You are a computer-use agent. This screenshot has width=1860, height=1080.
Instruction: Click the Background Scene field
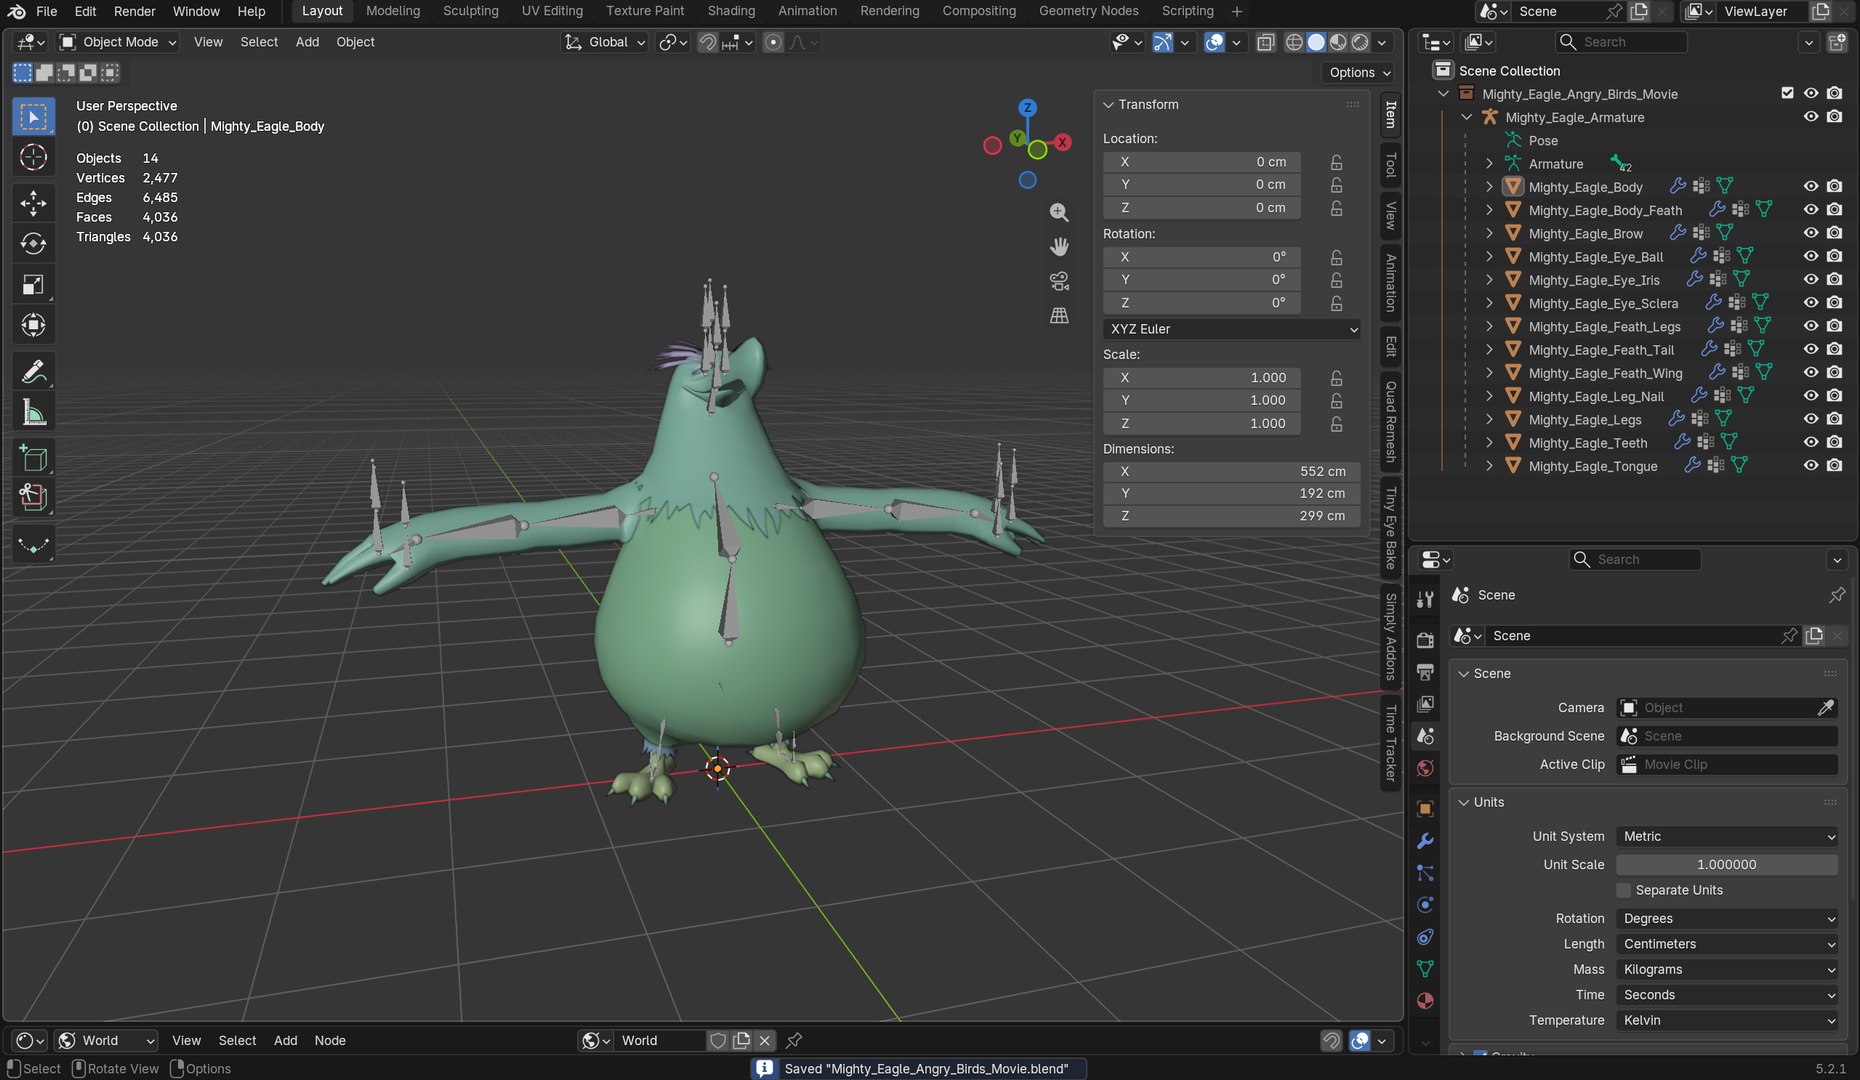pyautogui.click(x=1727, y=736)
